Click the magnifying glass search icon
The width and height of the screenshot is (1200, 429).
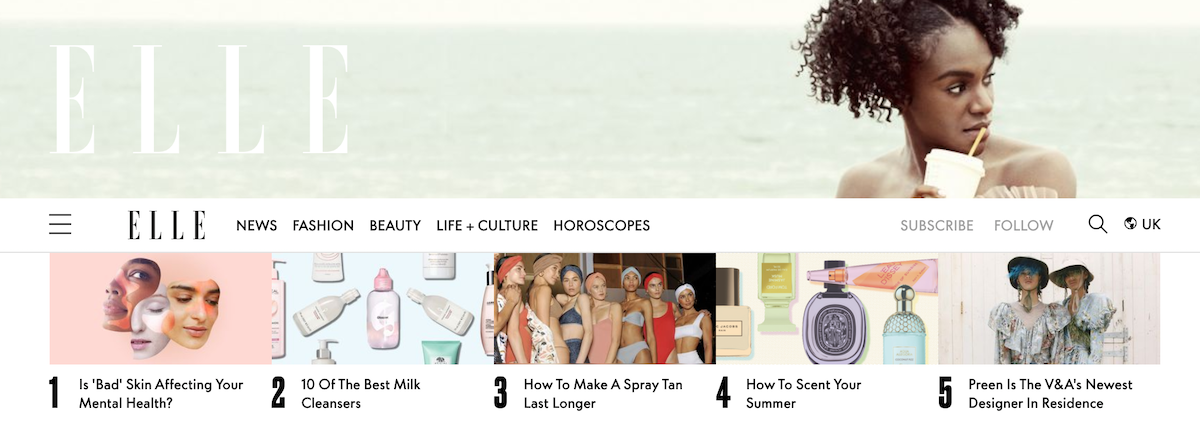(x=1098, y=224)
